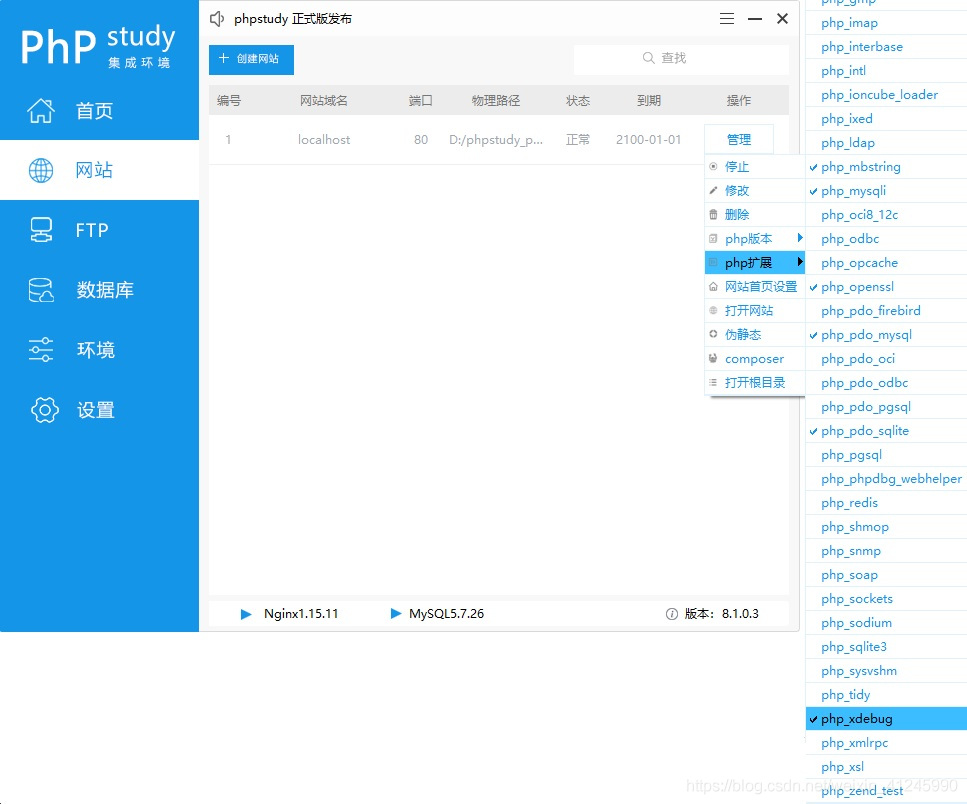Select the 网站 sidebar section
The image size is (967, 804).
tap(93, 170)
